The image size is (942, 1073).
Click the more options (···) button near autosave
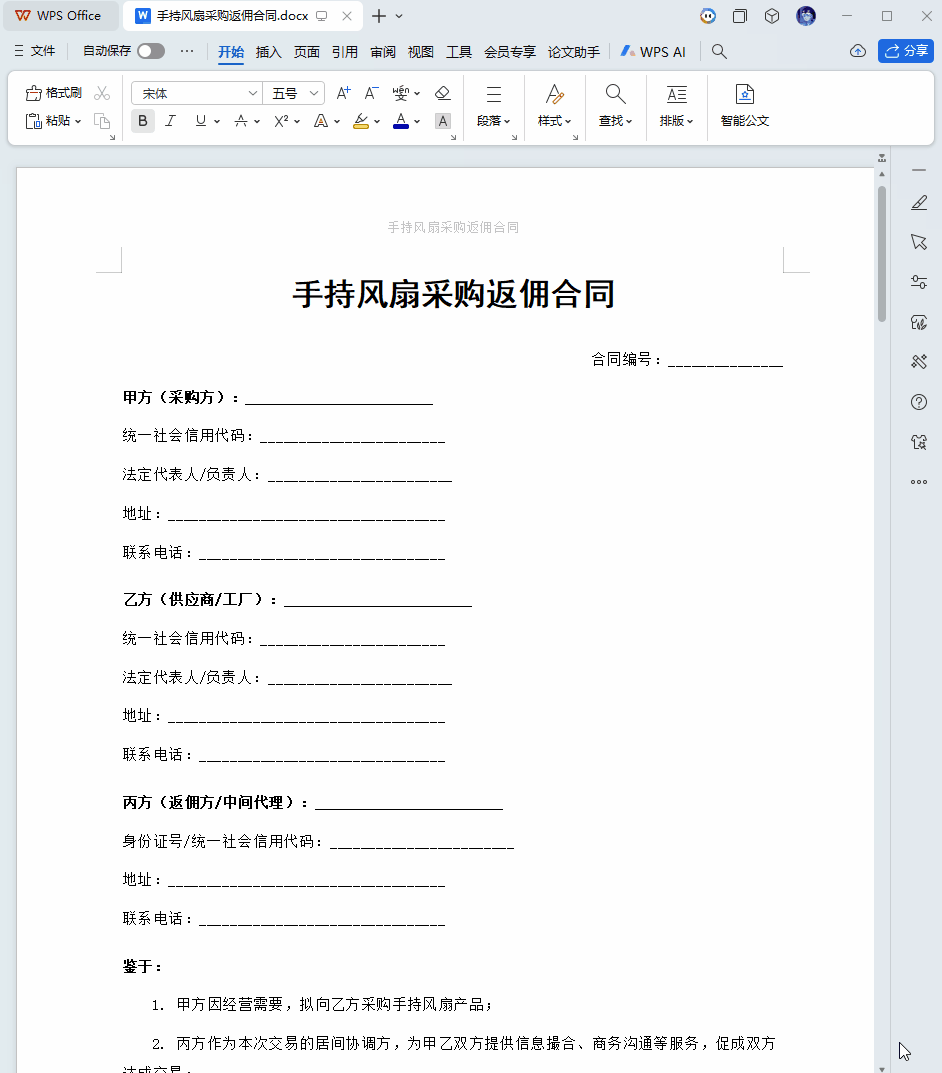[187, 51]
